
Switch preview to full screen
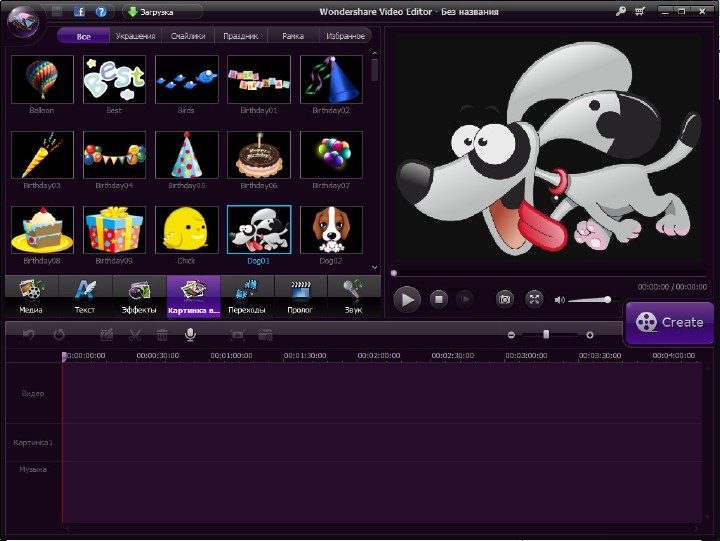tap(534, 299)
